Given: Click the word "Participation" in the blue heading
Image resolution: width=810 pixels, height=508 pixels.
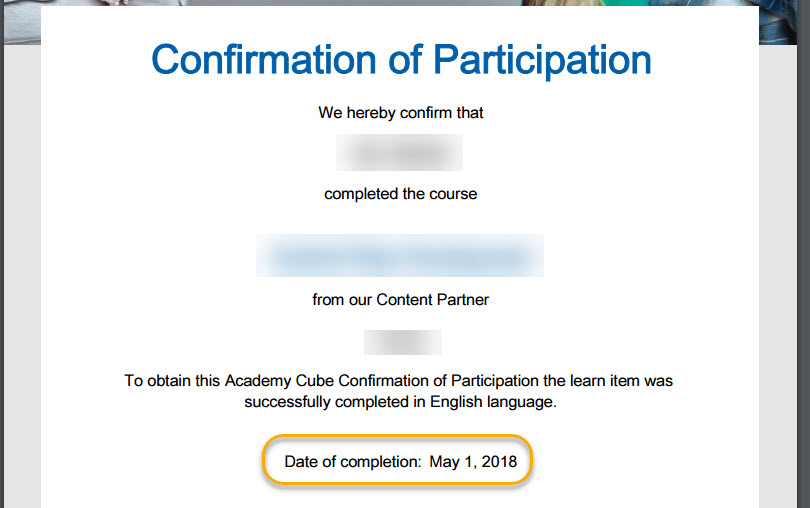Looking at the screenshot, I should [x=542, y=61].
